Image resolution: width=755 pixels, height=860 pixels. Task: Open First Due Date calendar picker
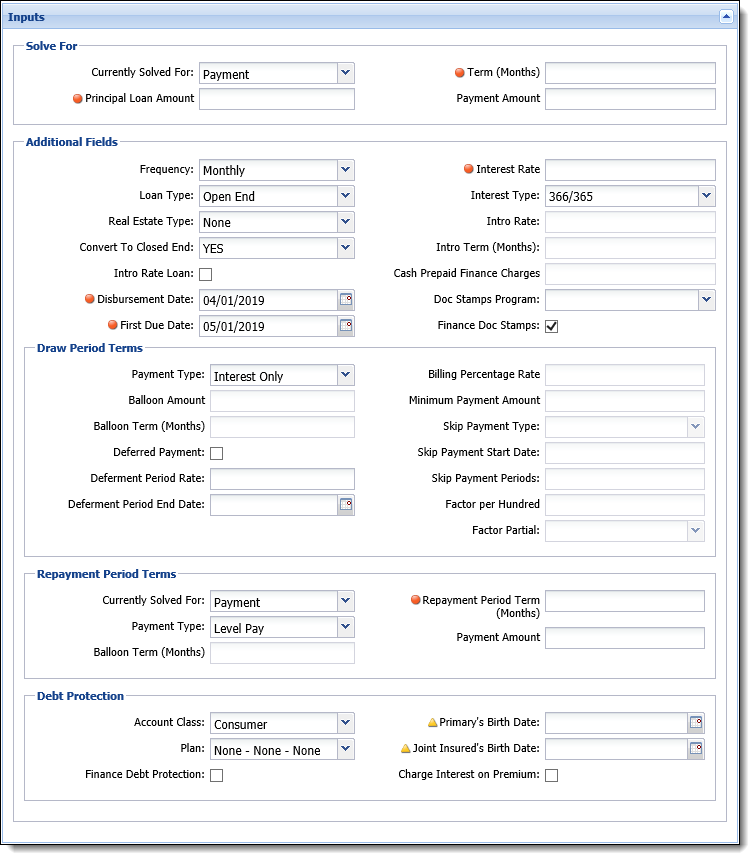click(346, 326)
